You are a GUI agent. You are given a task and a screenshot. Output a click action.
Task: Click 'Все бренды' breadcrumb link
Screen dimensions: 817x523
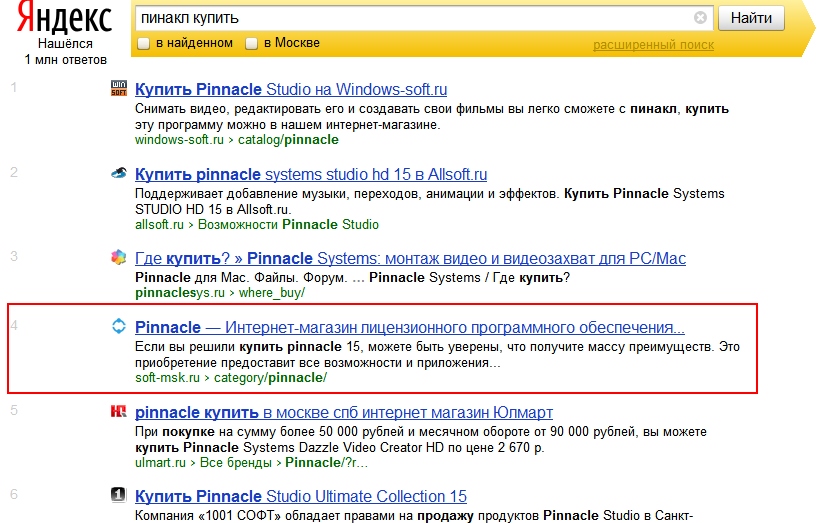236,463
